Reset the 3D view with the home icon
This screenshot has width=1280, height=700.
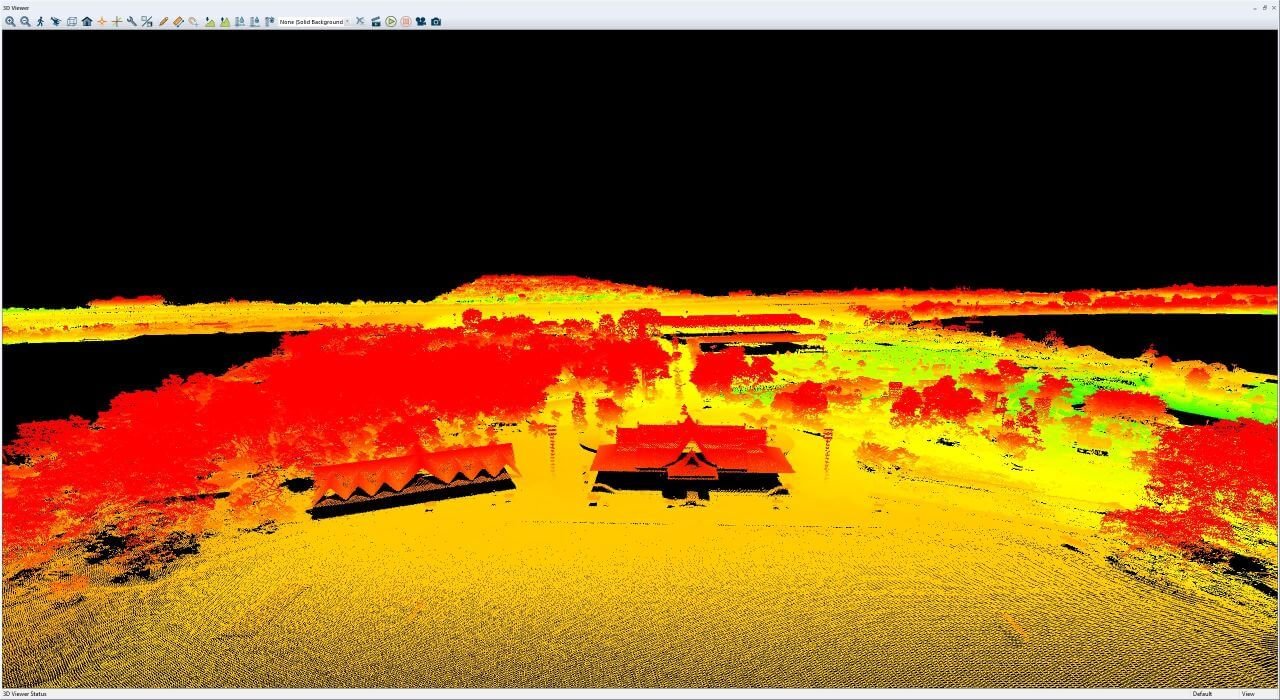pos(87,21)
